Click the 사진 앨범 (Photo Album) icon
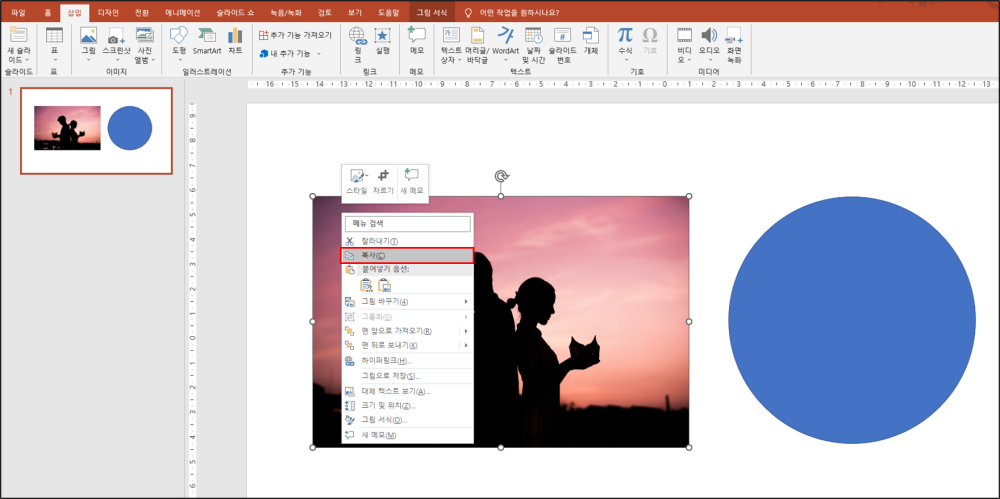 pyautogui.click(x=145, y=36)
